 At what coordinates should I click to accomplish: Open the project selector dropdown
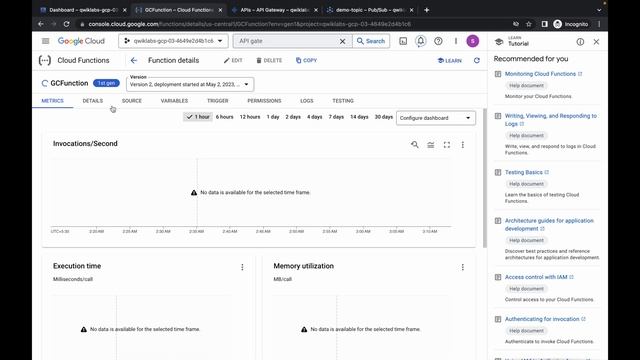tap(173, 41)
